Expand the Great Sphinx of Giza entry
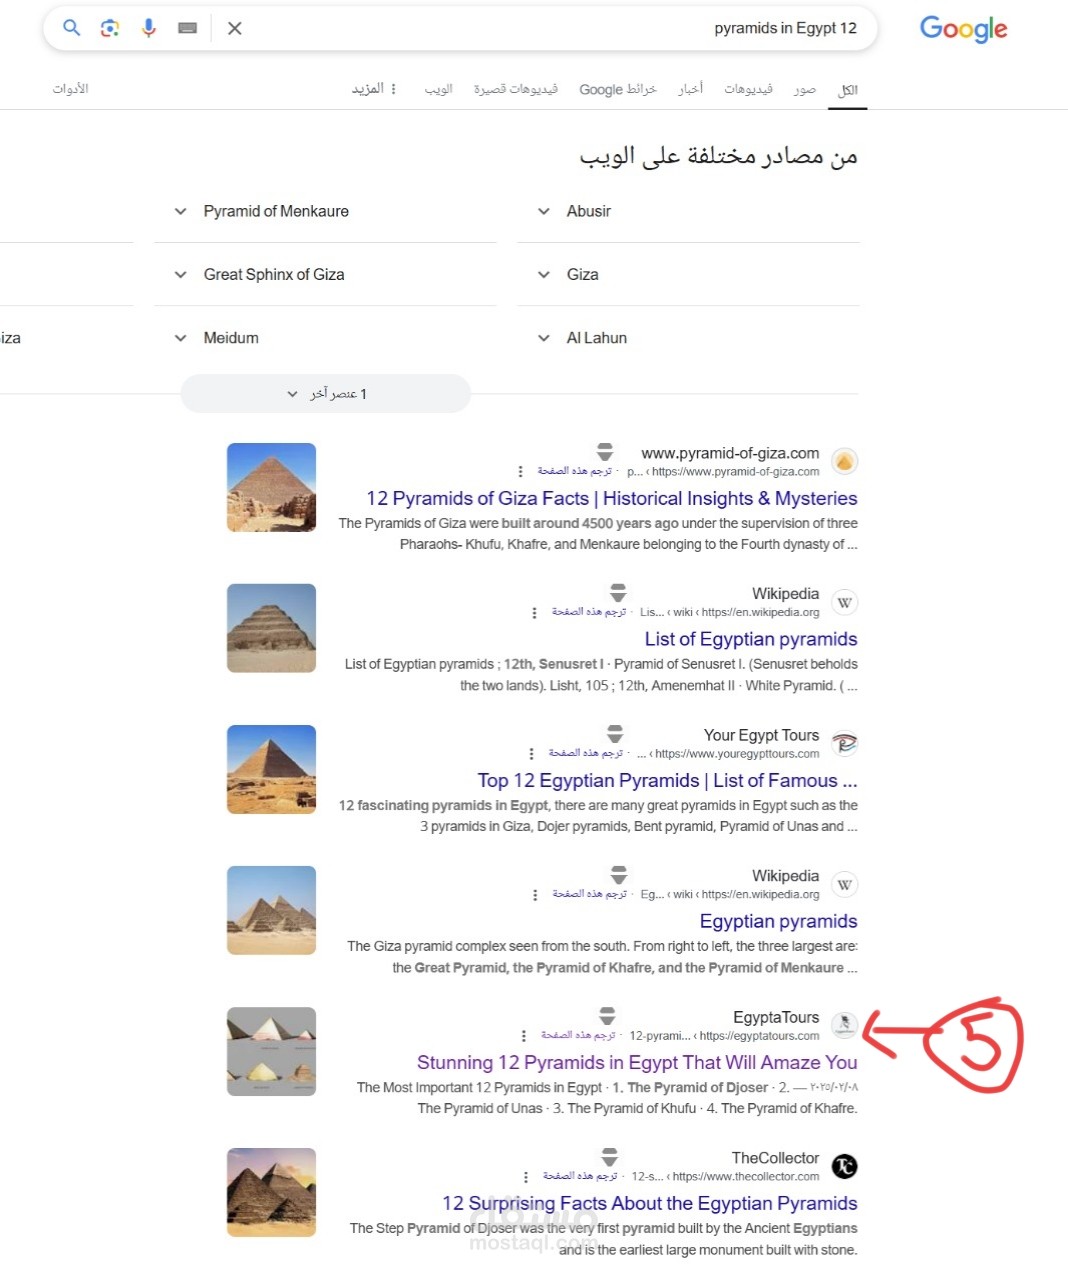The height and width of the screenshot is (1280, 1068). (x=325, y=274)
